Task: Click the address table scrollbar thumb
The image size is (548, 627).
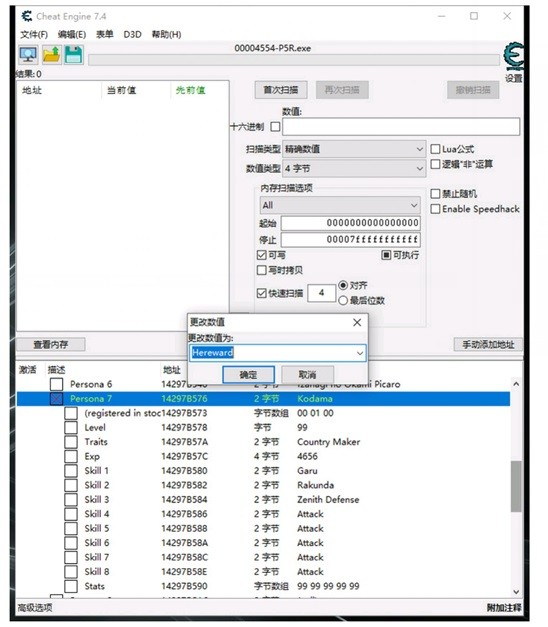Action: (x=516, y=486)
